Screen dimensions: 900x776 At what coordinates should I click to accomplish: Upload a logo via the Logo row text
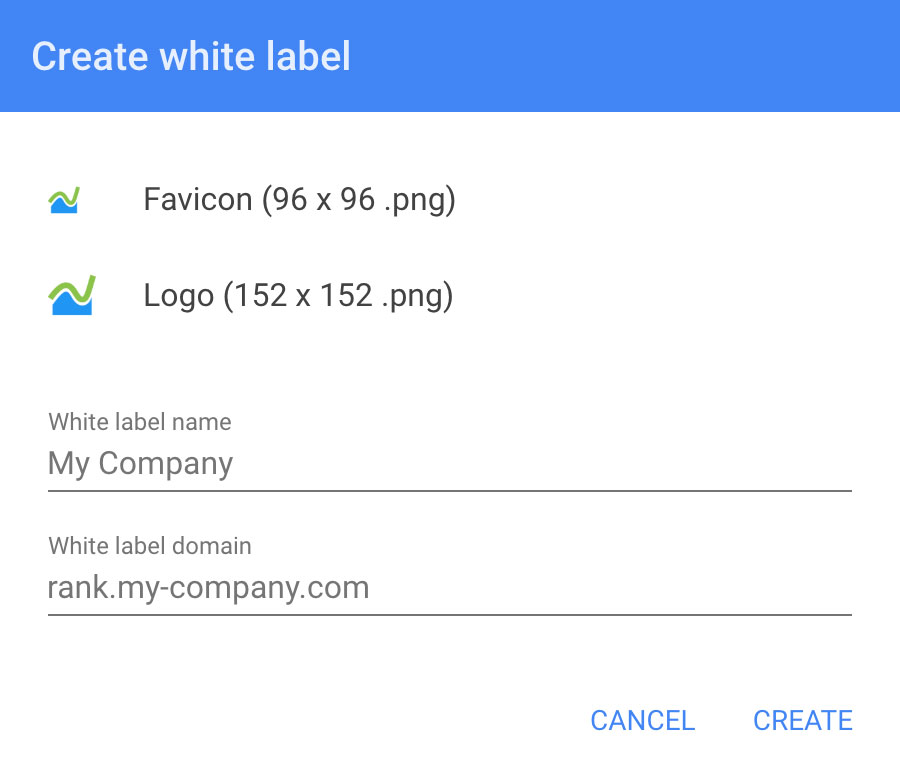298,296
